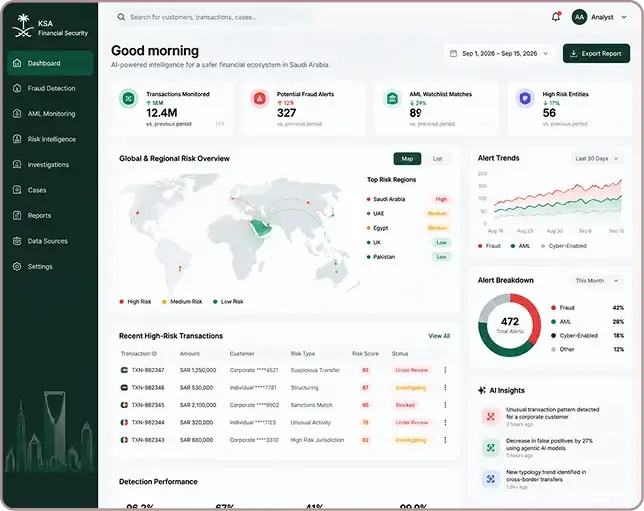Screen dimensions: 644x511
Task: Go to Fraud Detection page
Action: tap(50, 88)
